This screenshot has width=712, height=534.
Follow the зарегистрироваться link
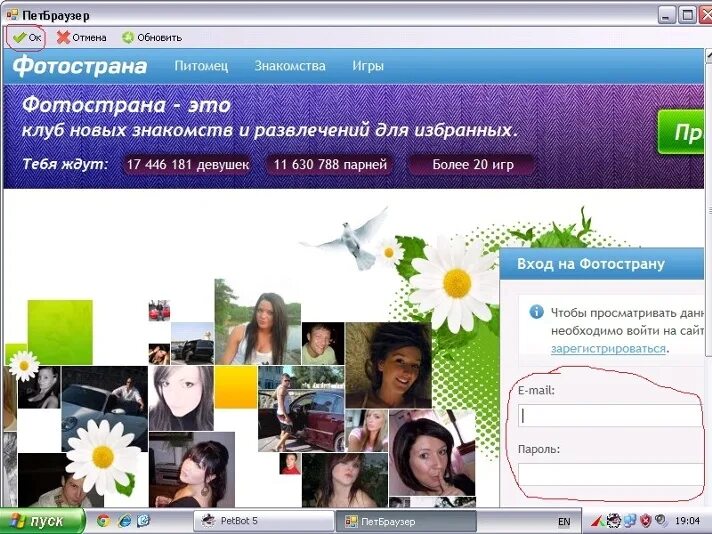pos(608,349)
